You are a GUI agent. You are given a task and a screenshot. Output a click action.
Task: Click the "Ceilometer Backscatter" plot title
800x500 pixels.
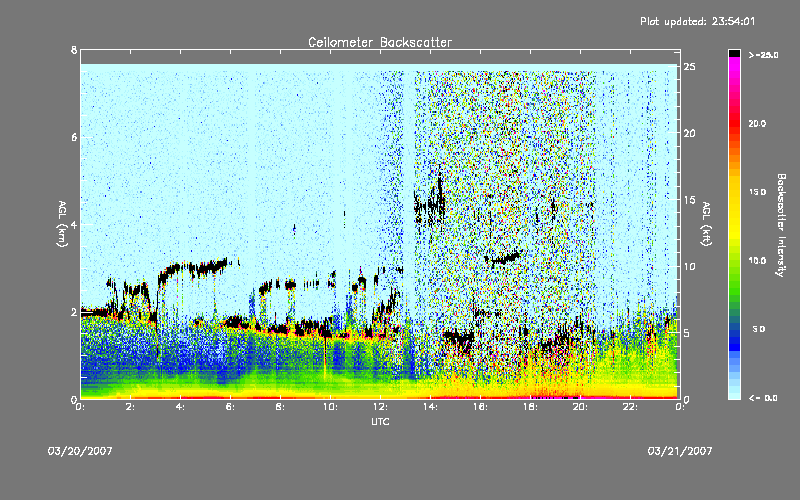(x=380, y=42)
